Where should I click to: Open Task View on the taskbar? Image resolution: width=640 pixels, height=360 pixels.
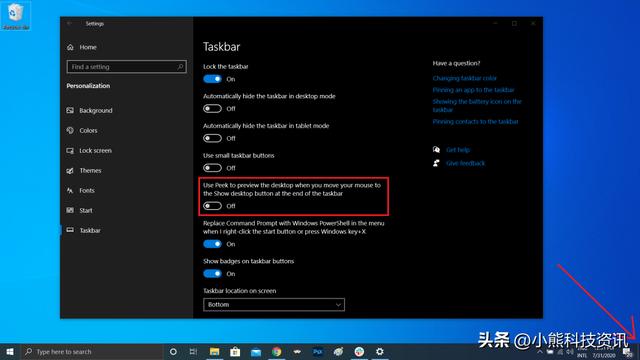tap(193, 351)
